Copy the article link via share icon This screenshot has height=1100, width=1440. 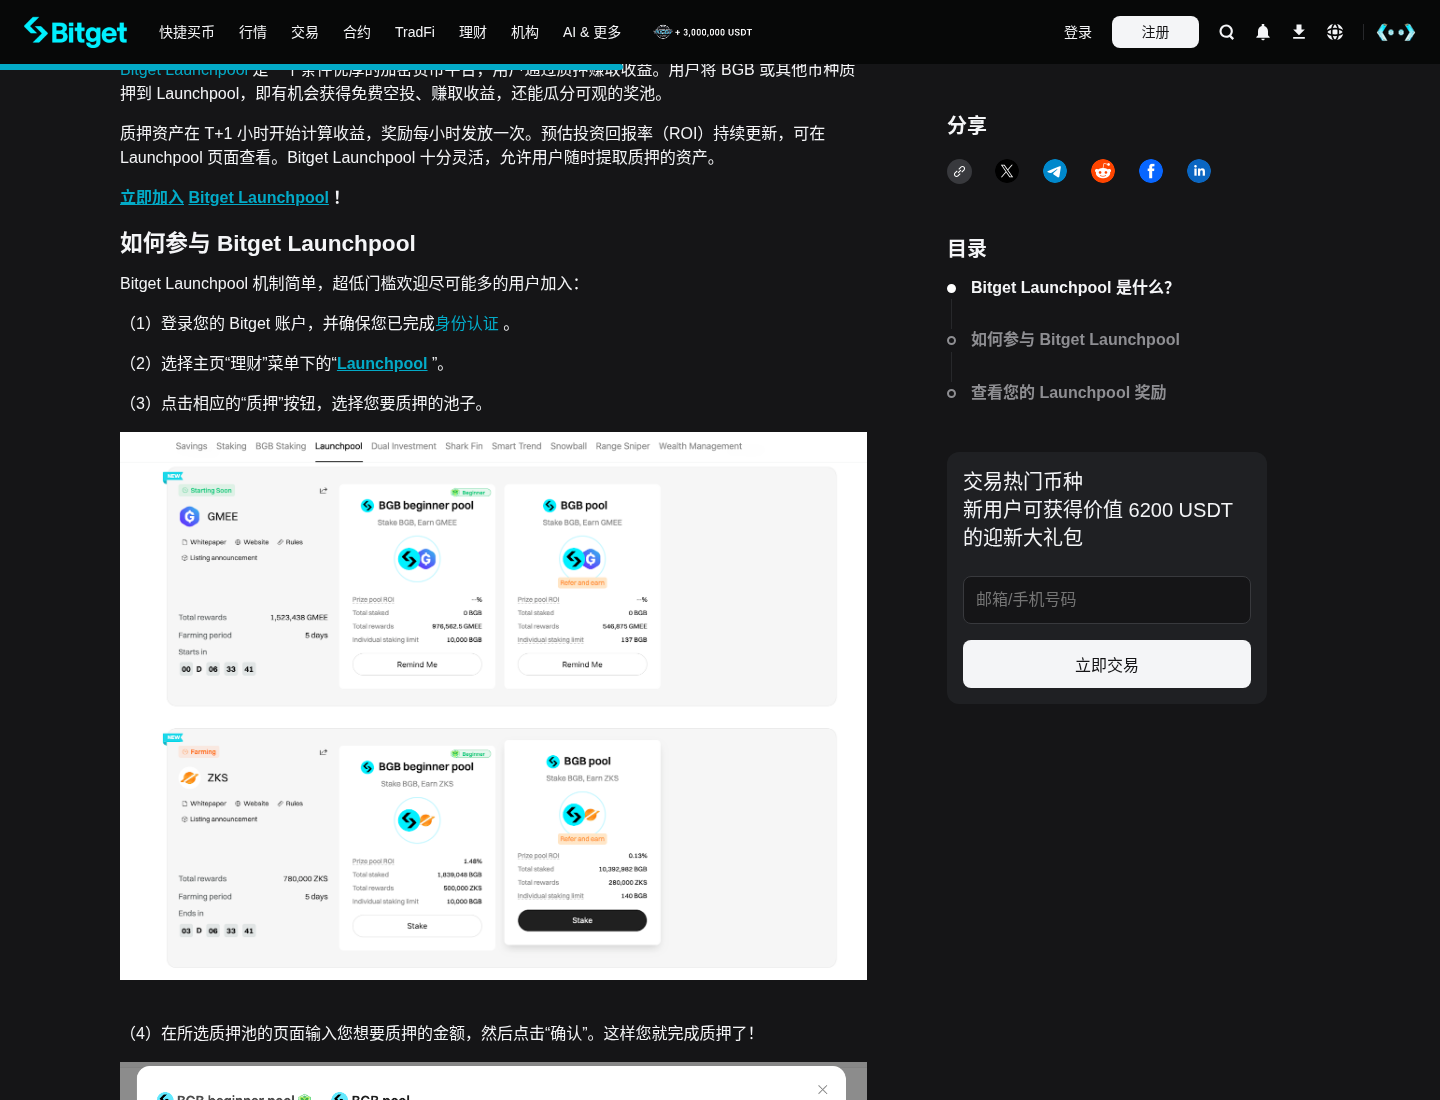point(959,171)
